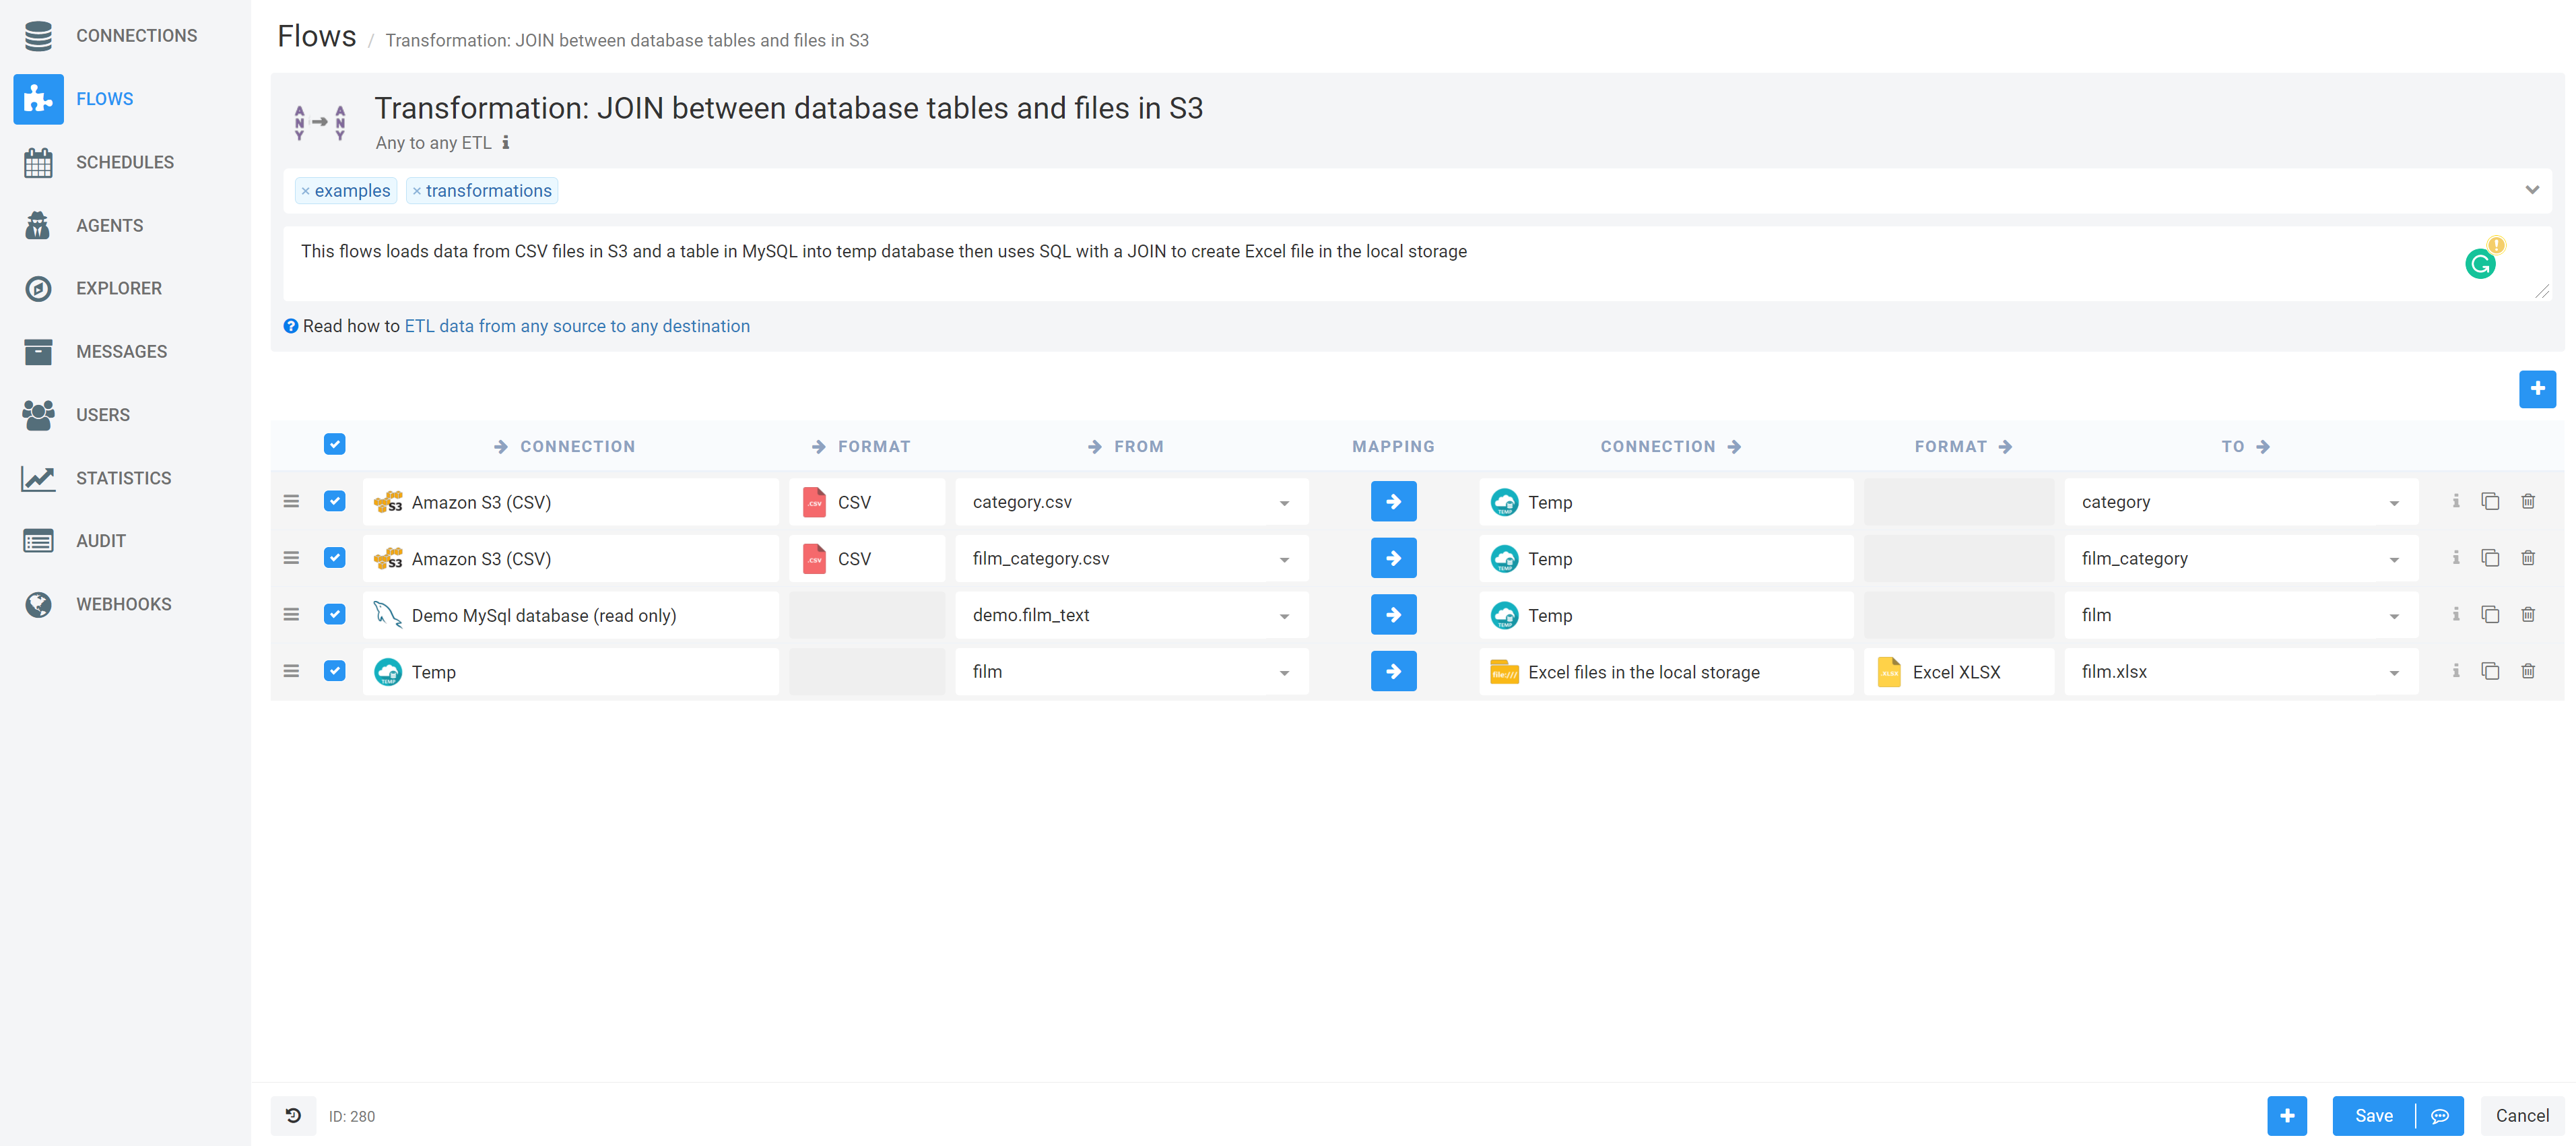Image resolution: width=2576 pixels, height=1146 pixels.
Task: Remove the transformations tag
Action: (x=417, y=191)
